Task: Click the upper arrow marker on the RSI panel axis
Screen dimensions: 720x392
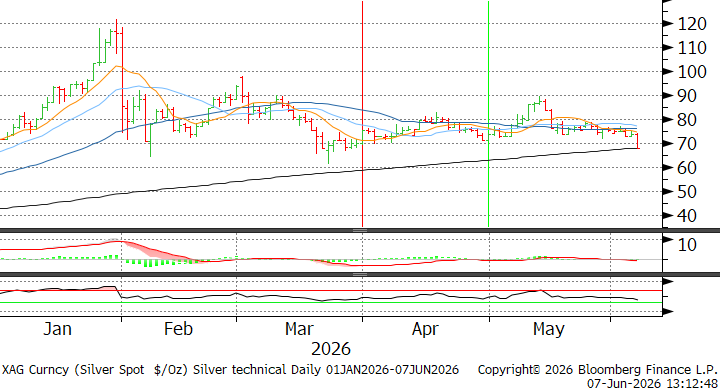Action: pos(668,281)
